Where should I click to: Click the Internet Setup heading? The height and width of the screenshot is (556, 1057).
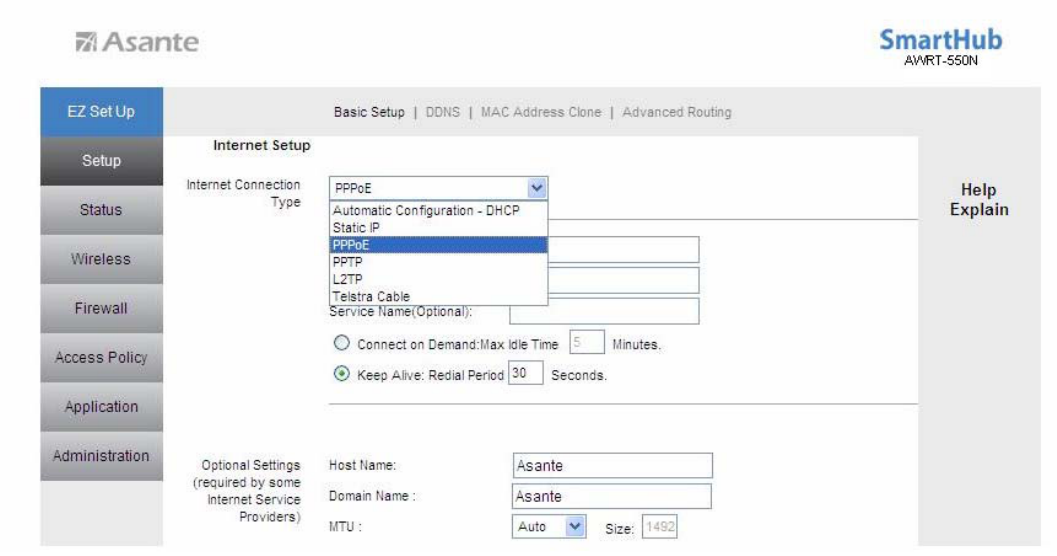coord(262,145)
